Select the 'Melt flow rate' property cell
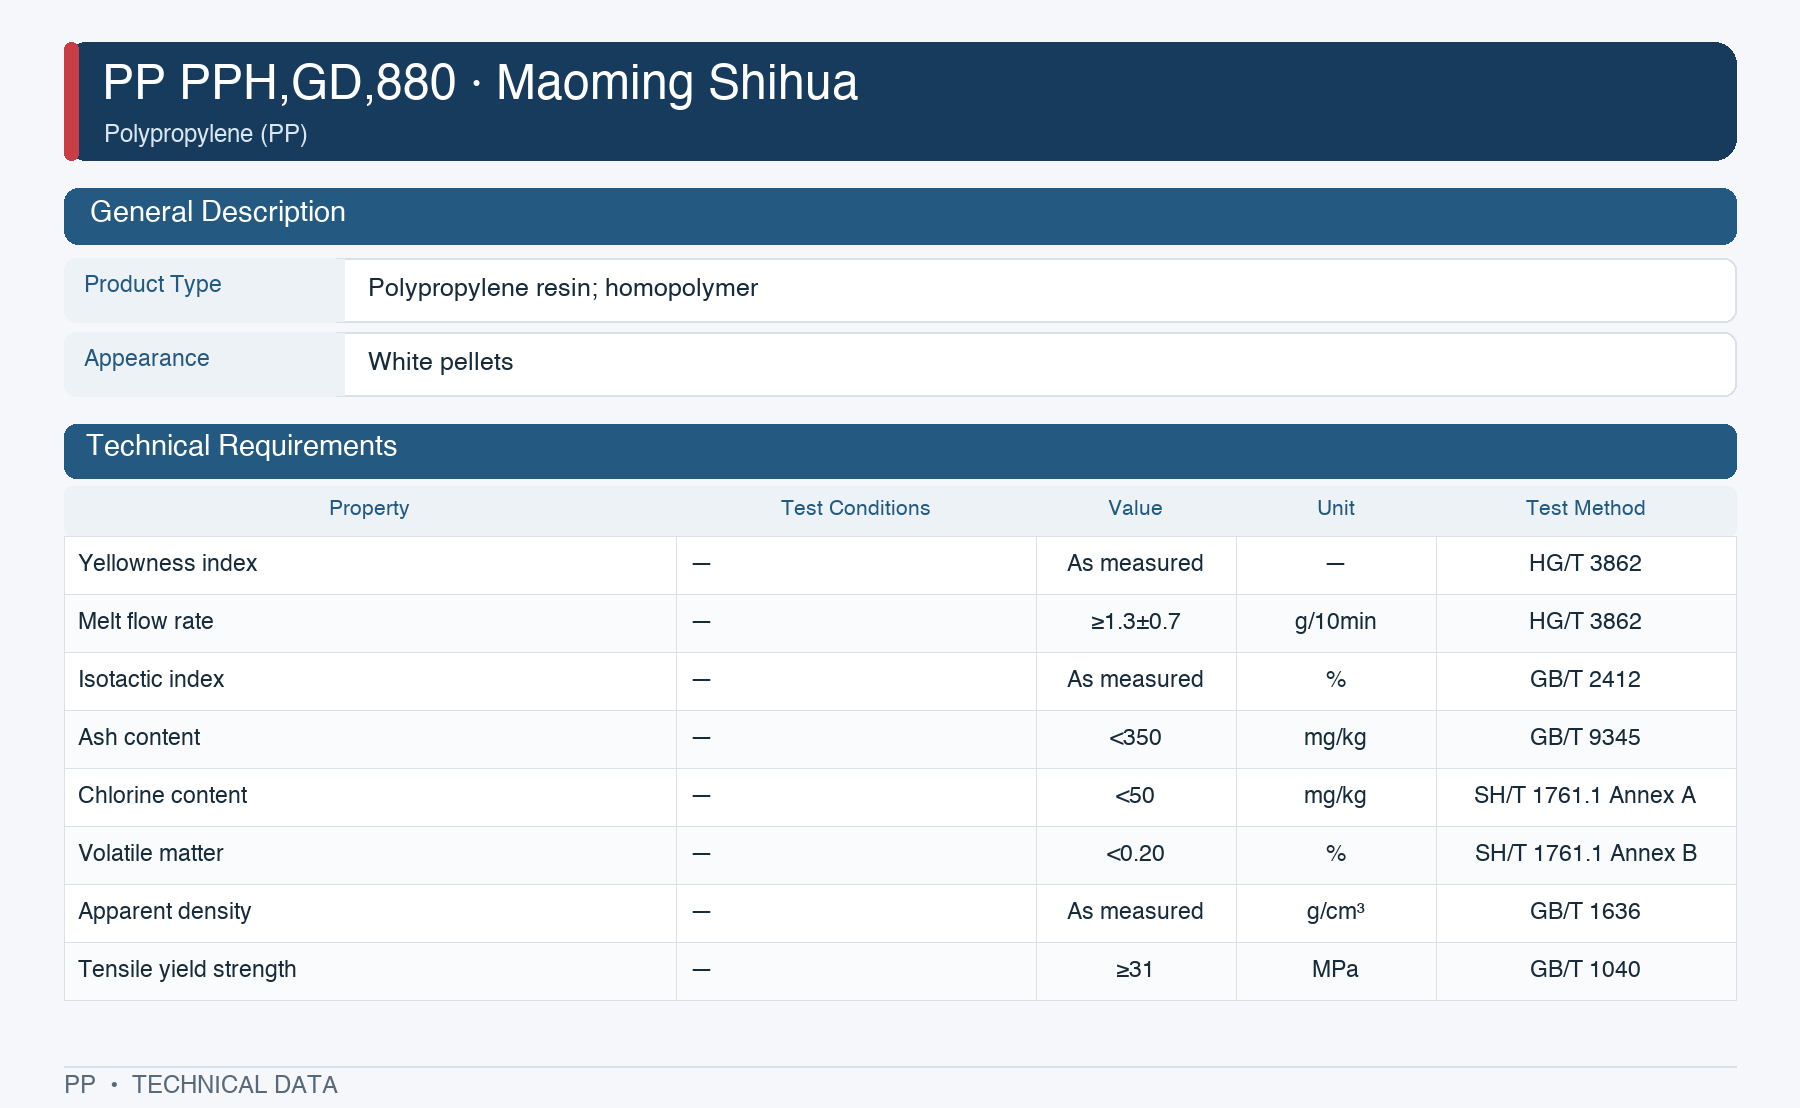 tap(370, 623)
